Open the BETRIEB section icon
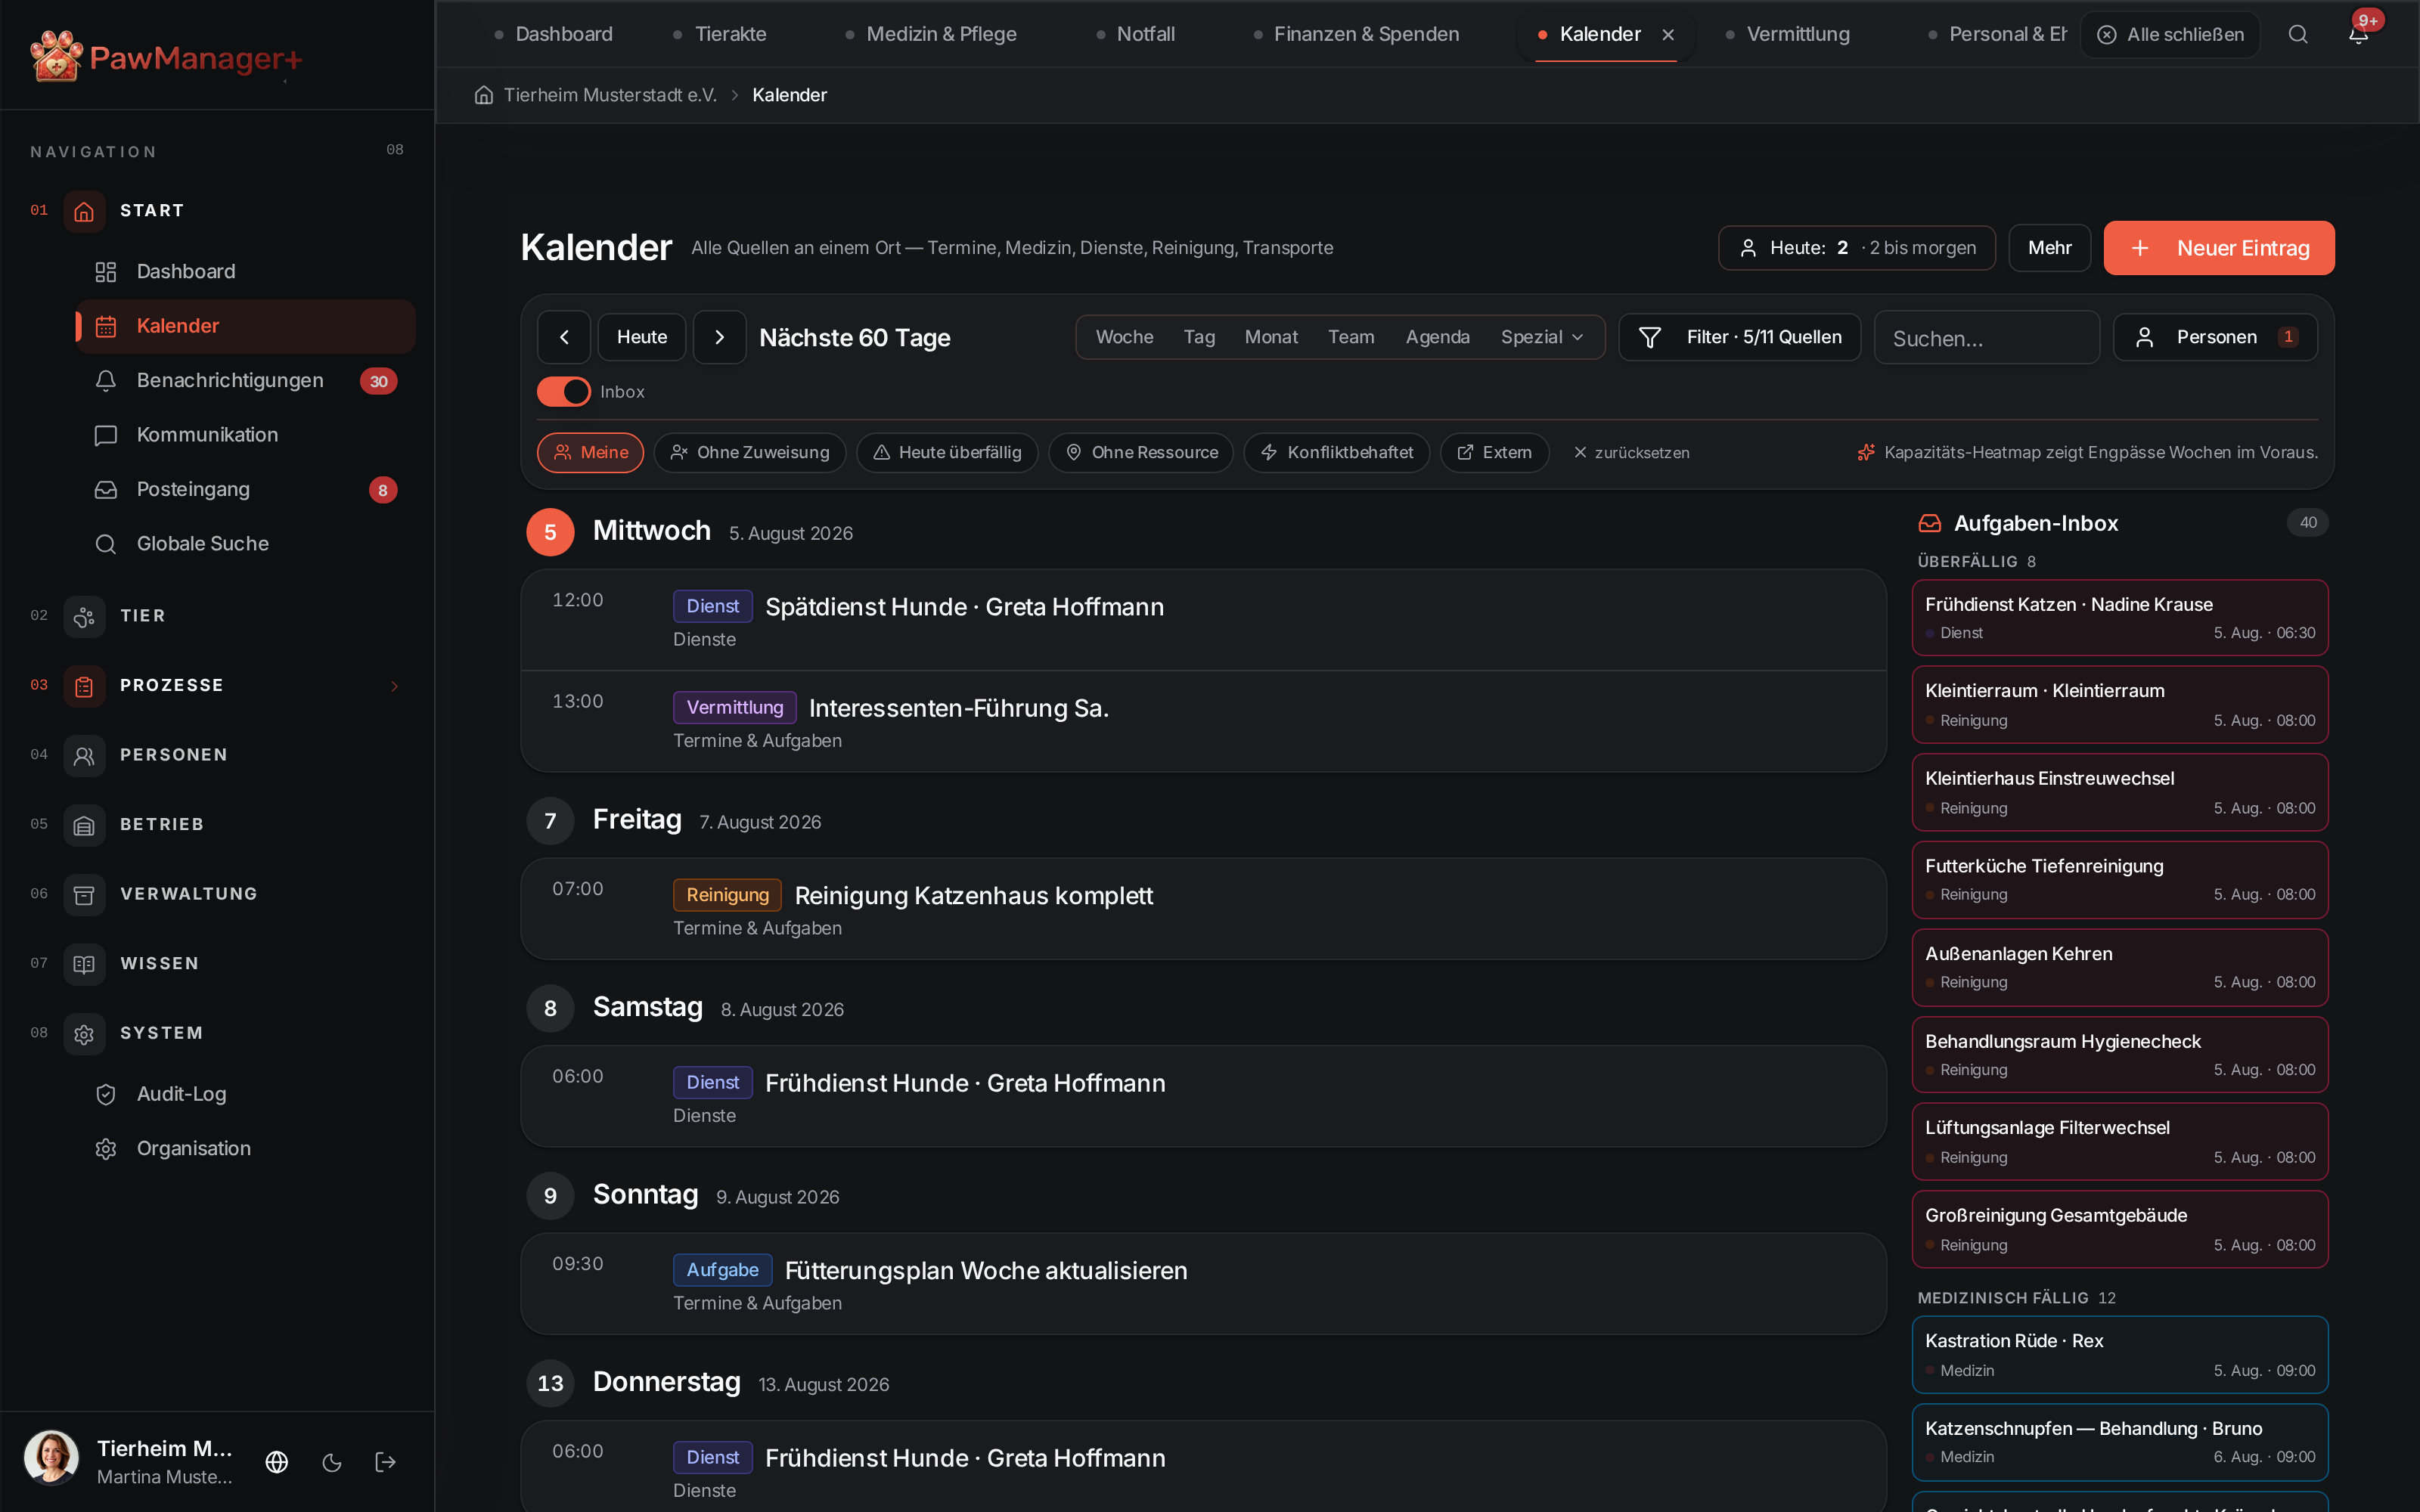 84,825
